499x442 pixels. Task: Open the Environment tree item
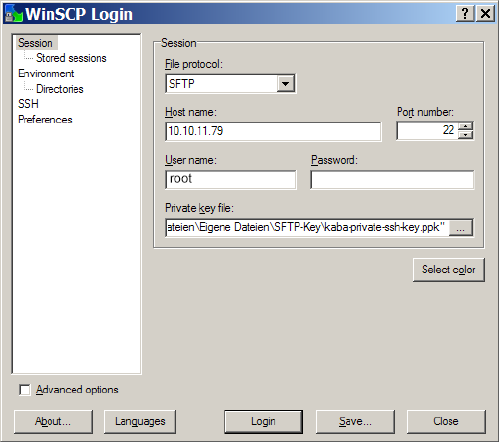(46, 73)
